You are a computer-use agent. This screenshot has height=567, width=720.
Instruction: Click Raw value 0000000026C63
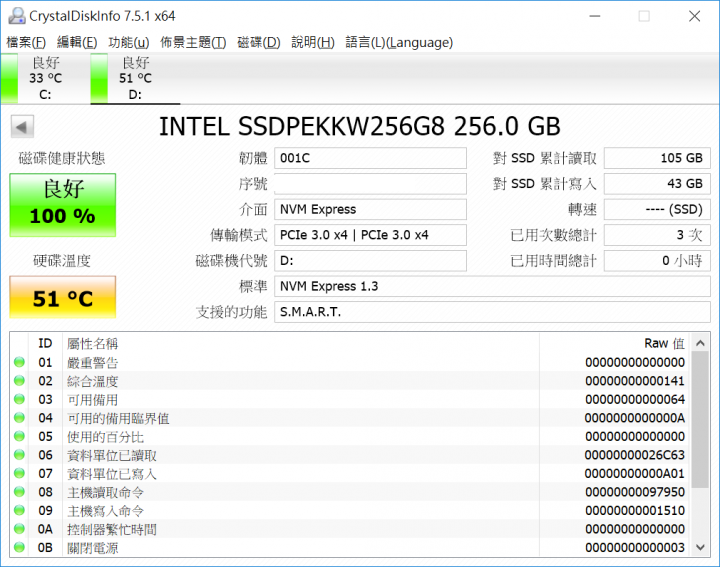click(635, 455)
